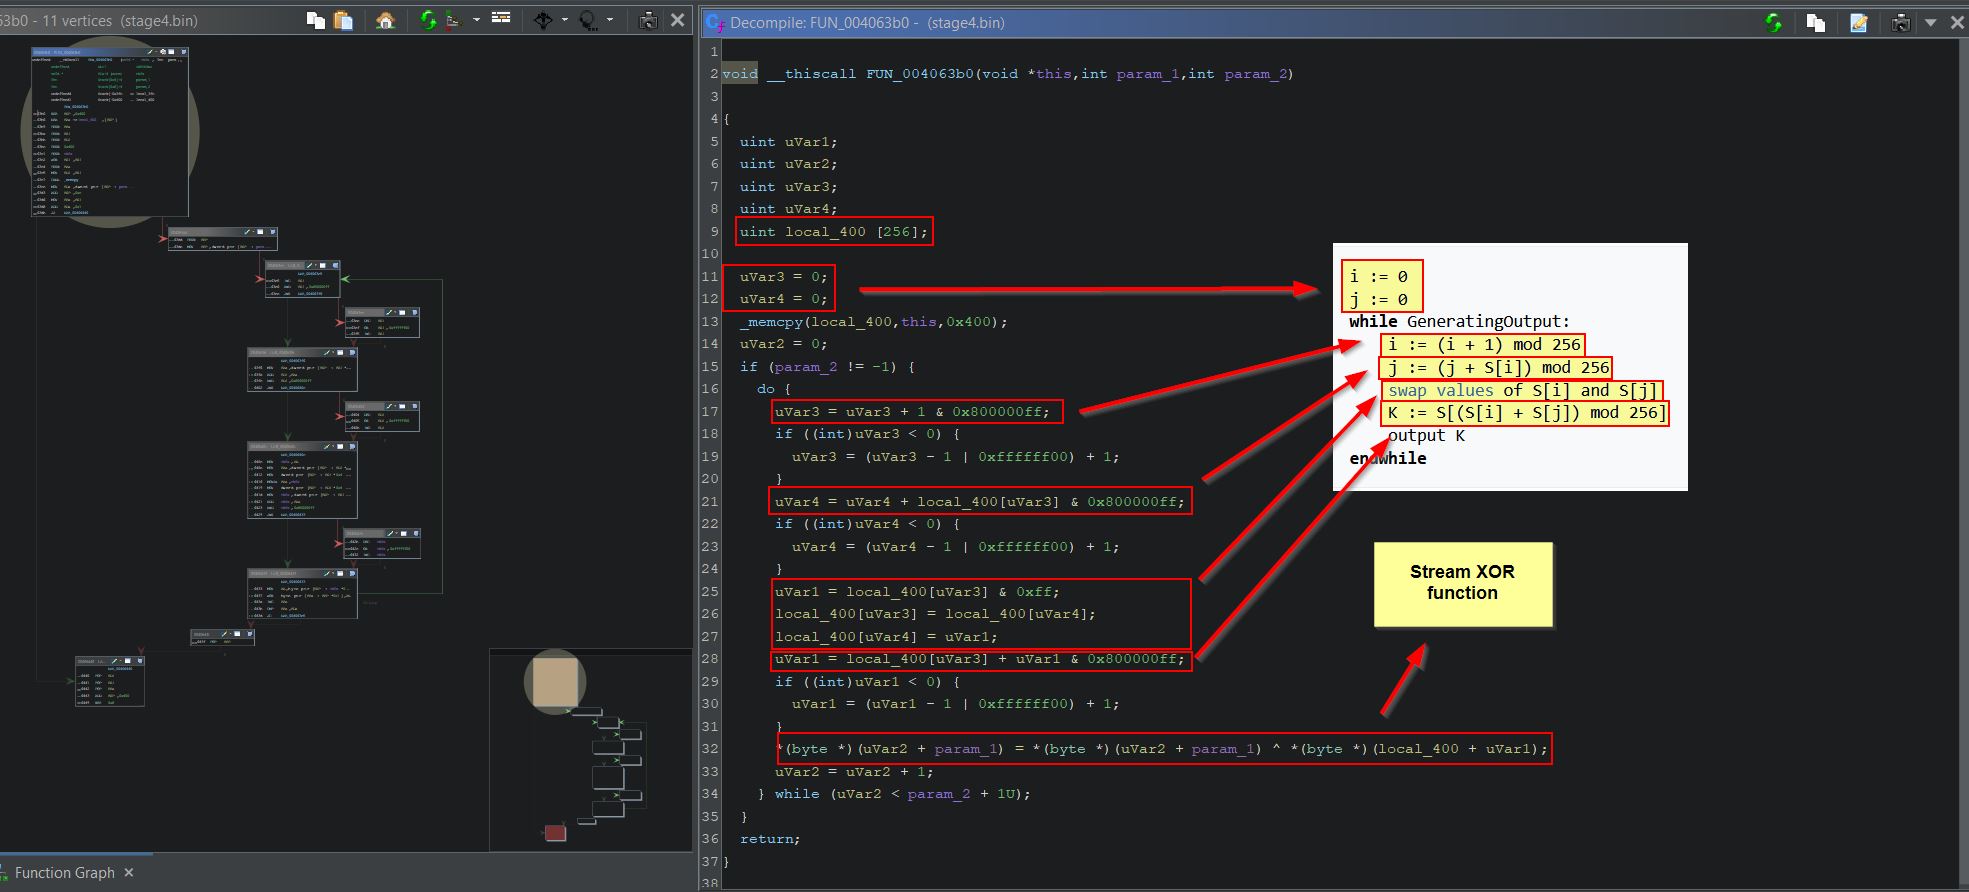This screenshot has height=892, width=1969.
Task: Close the Decompile panel
Action: pos(1956,22)
